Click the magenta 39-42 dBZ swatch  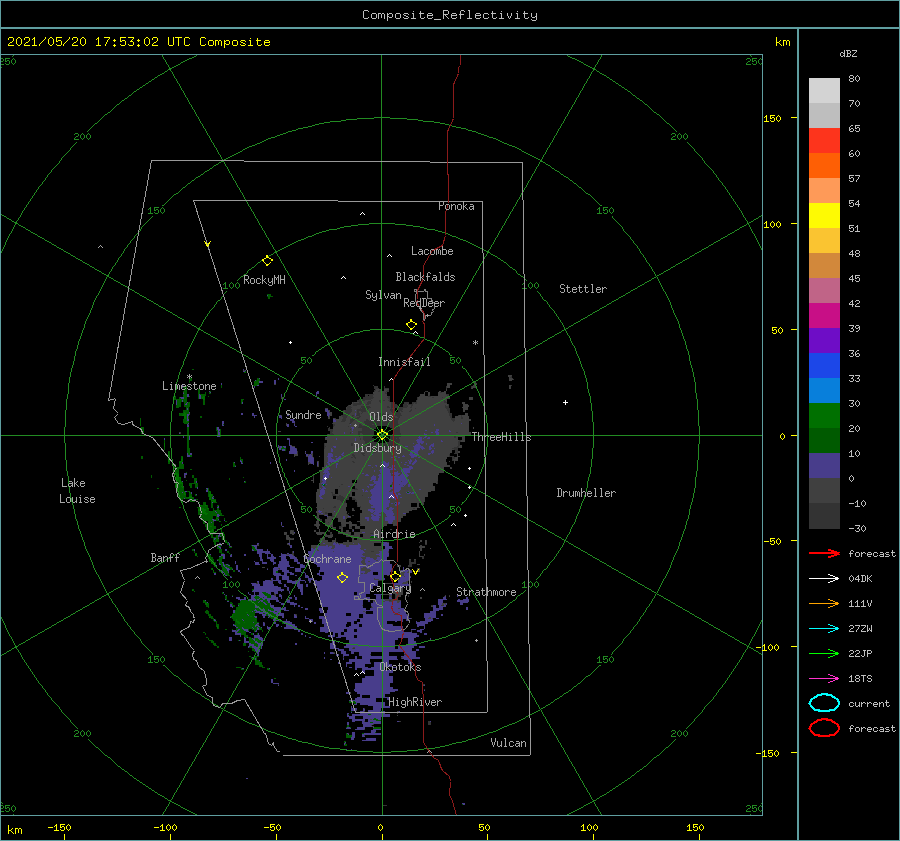(824, 315)
